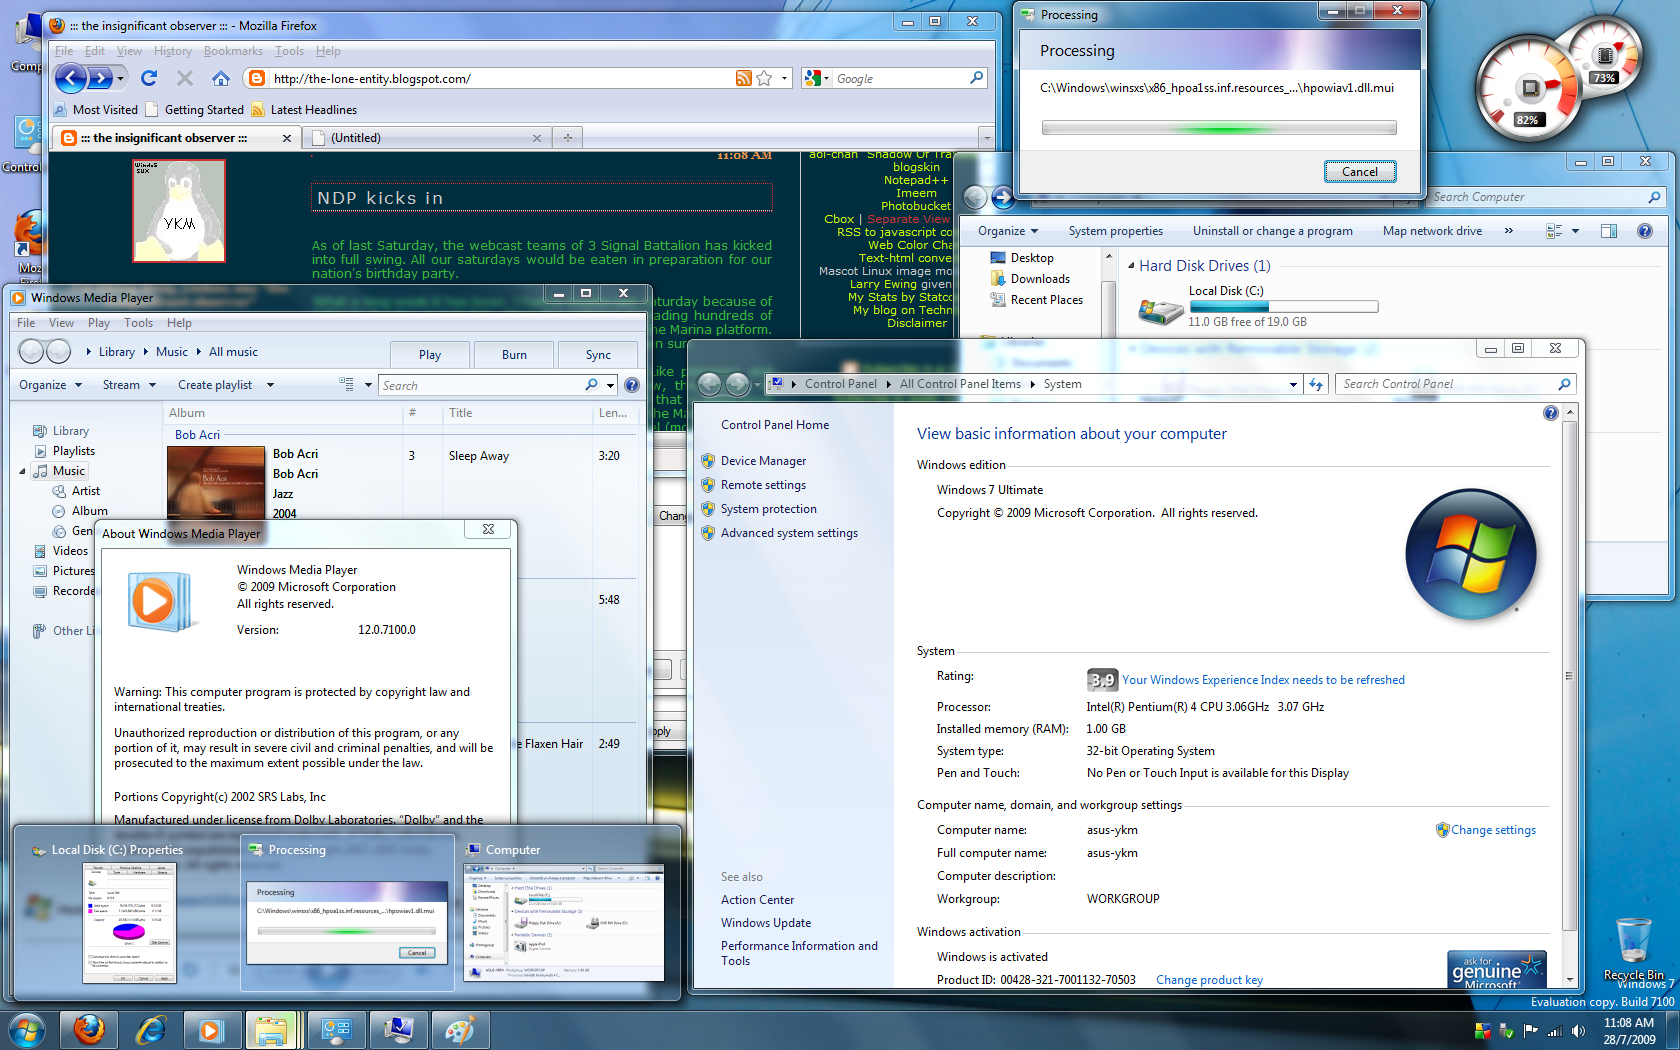Open previous locations dropdown in Control Panel address bar
This screenshot has width=1680, height=1050.
[1293, 384]
